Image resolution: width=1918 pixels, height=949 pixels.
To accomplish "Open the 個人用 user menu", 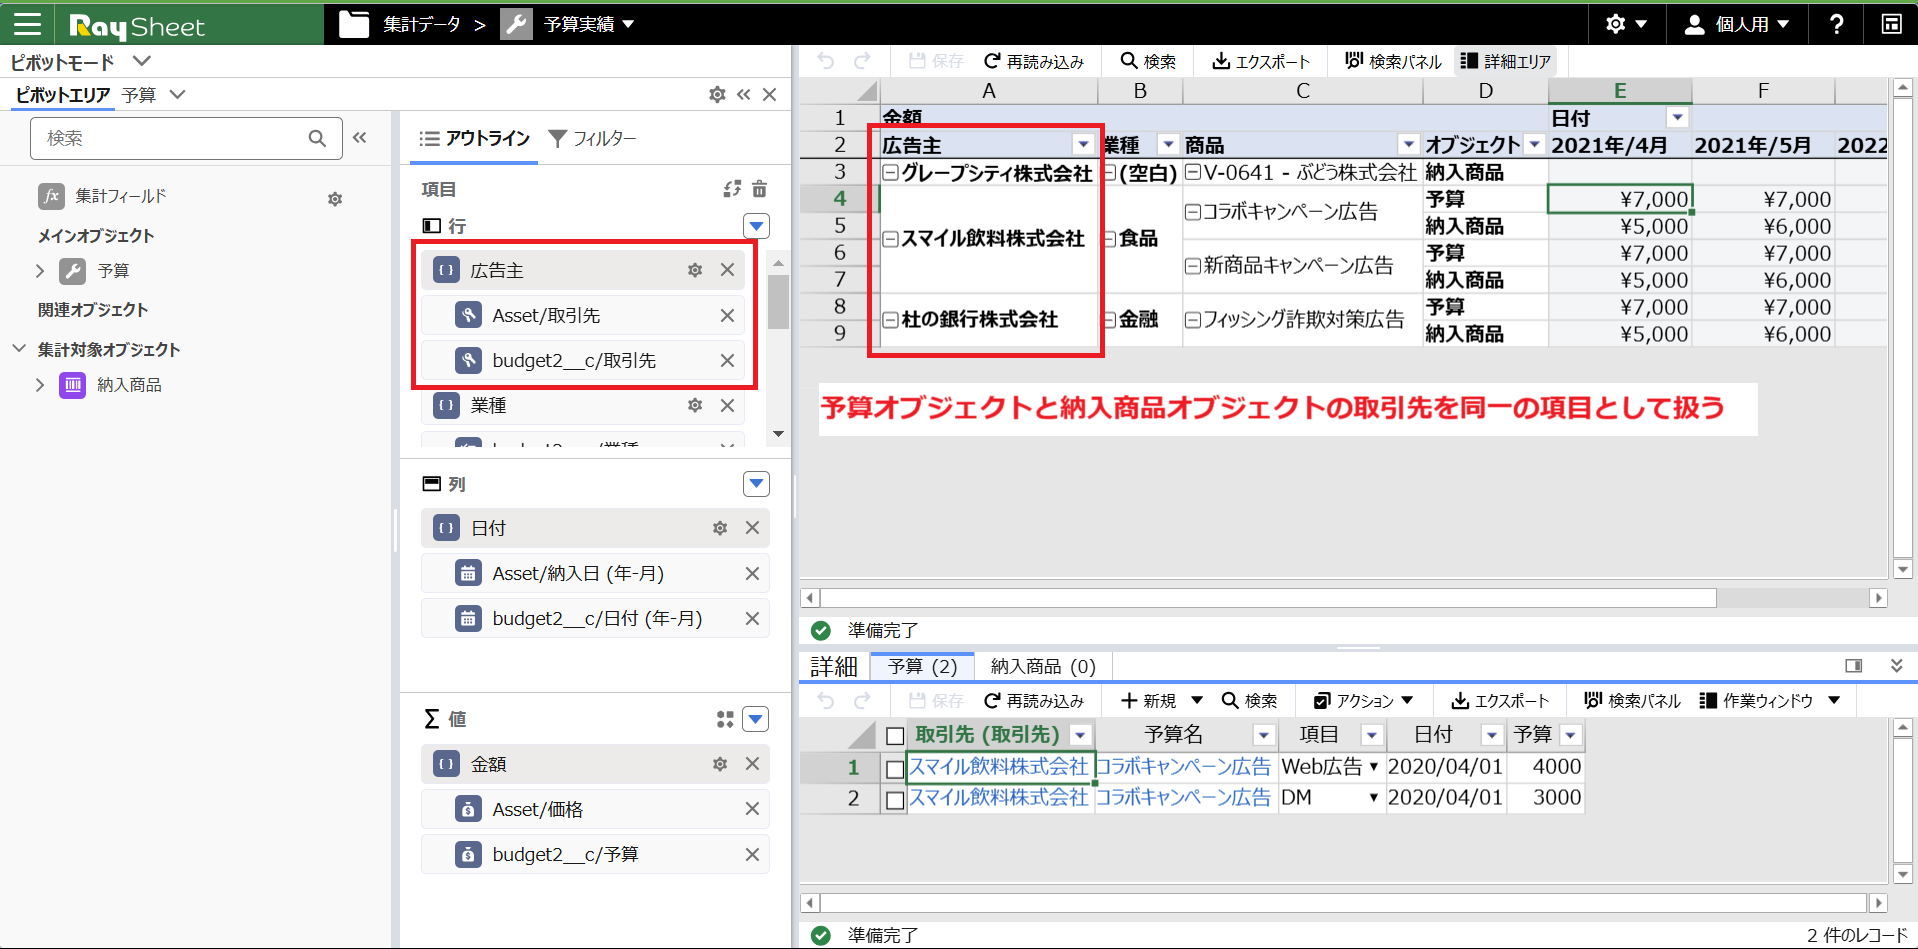I will tap(1737, 24).
